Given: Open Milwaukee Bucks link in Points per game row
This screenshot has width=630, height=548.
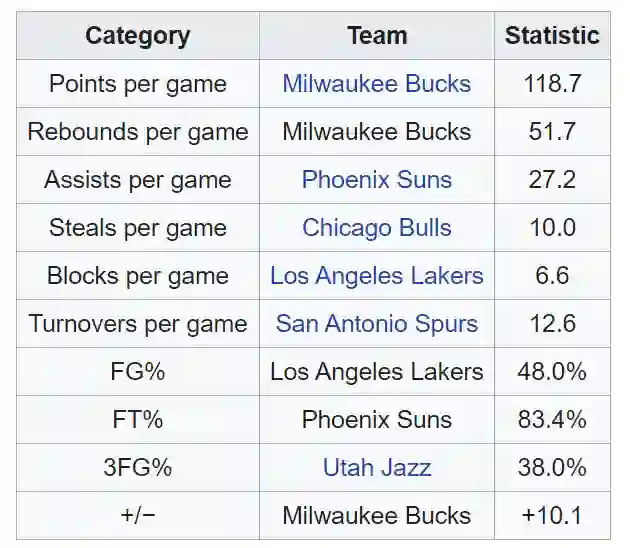Looking at the screenshot, I should (376, 83).
